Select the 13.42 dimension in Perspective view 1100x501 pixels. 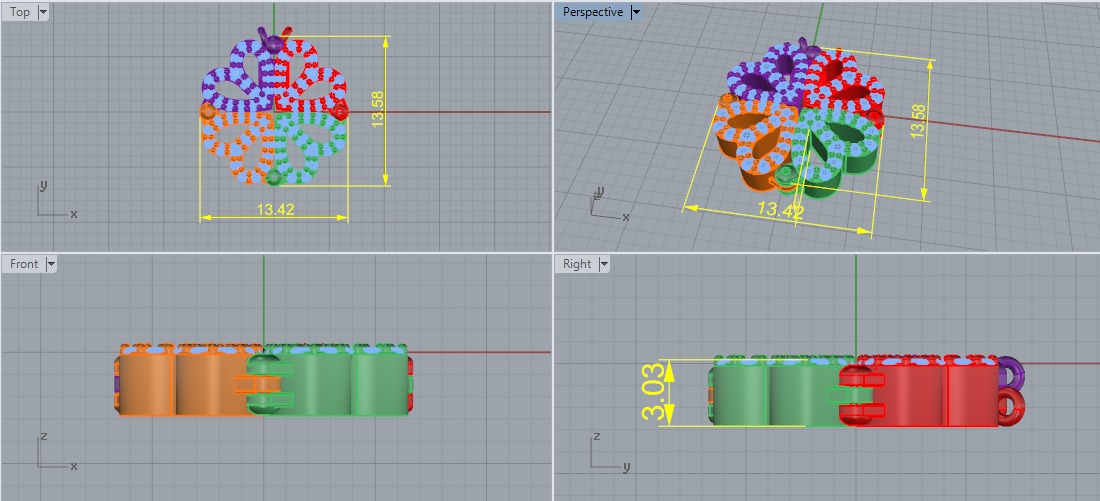(x=780, y=209)
